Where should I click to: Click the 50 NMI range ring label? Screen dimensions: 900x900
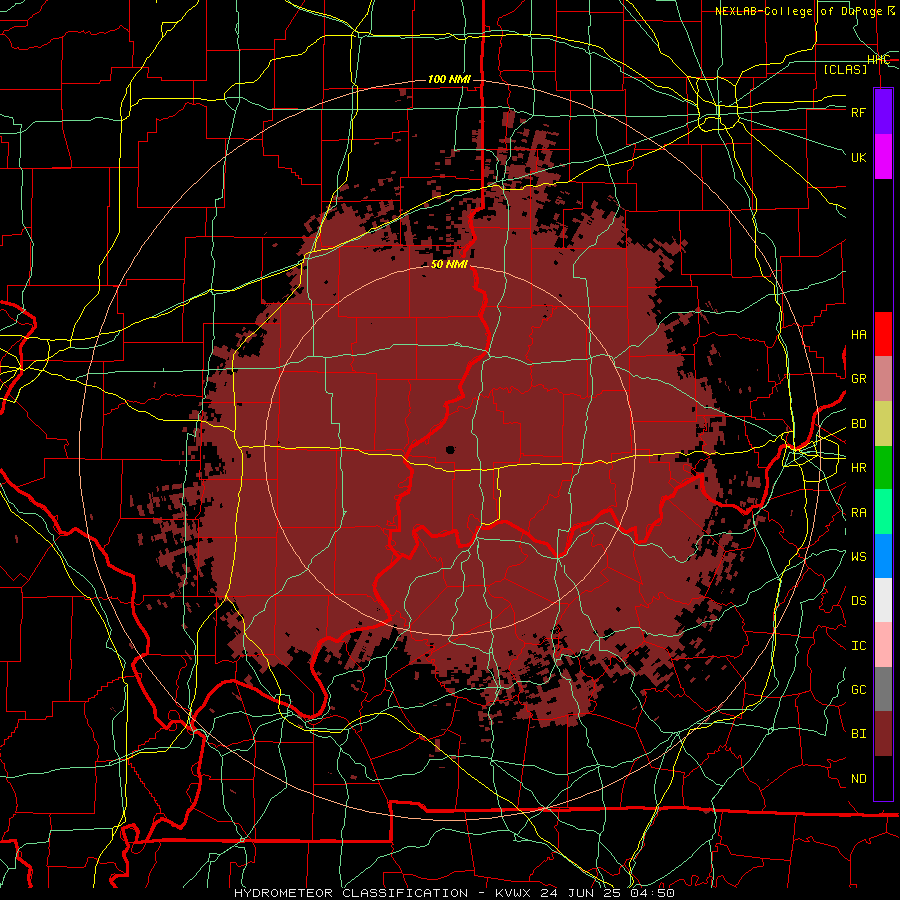tap(449, 264)
